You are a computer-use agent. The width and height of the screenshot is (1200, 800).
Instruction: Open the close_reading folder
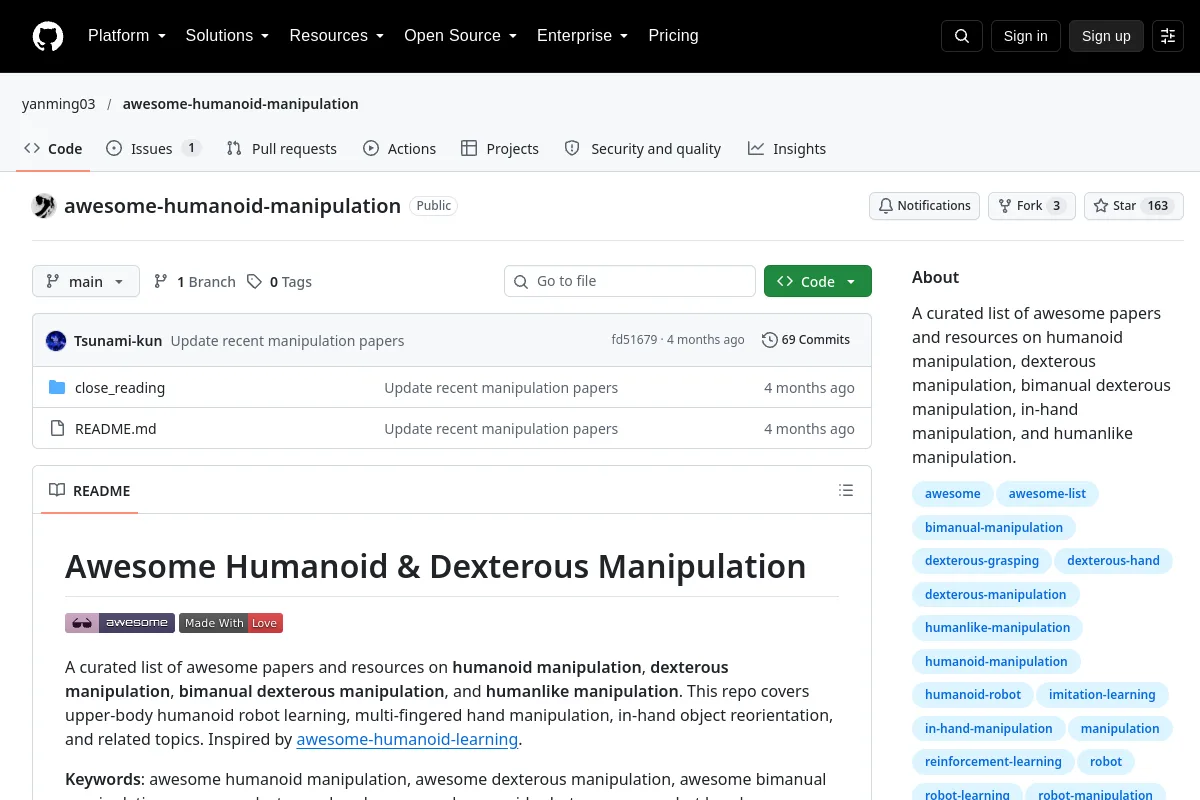point(120,388)
